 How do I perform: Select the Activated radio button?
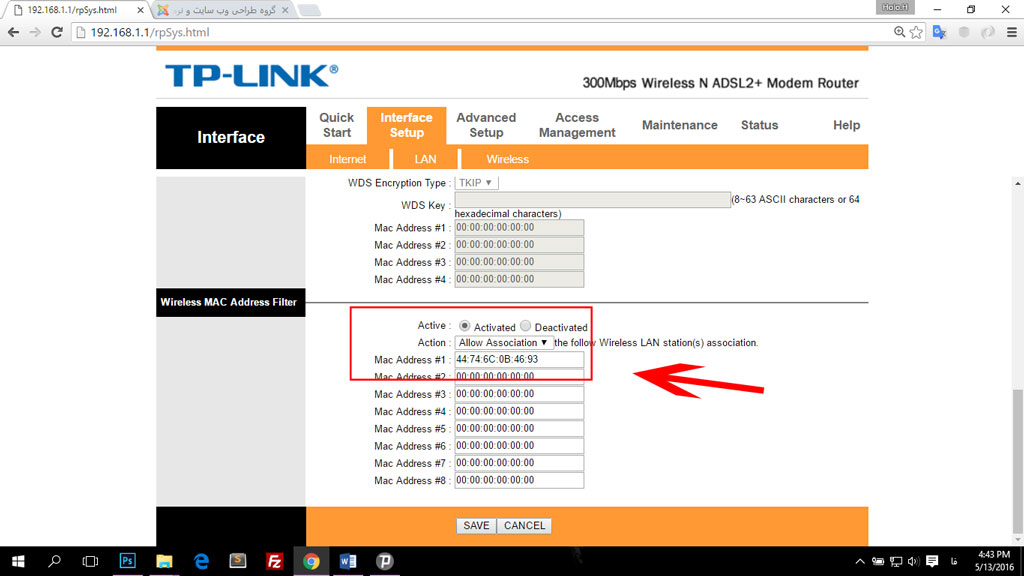coord(464,325)
